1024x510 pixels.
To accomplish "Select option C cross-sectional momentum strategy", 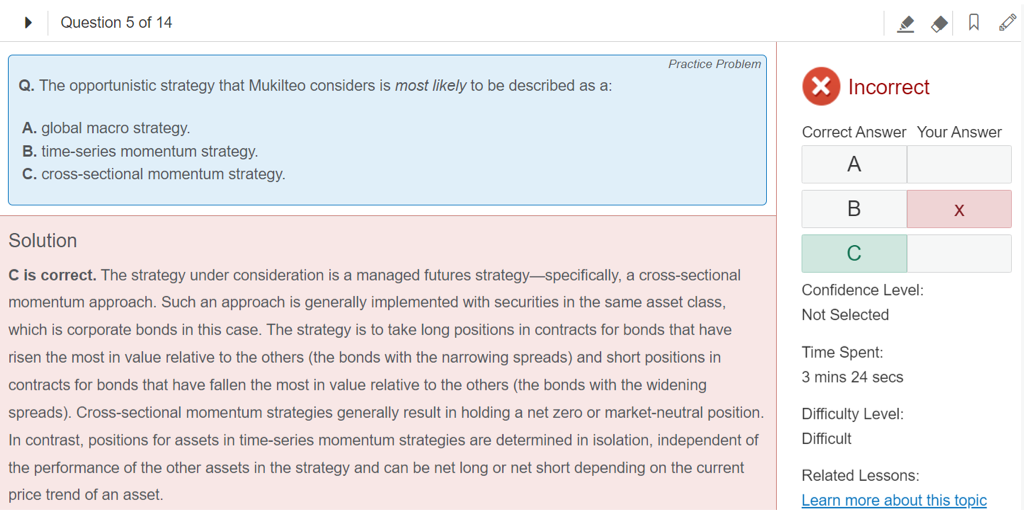I will 154,174.
